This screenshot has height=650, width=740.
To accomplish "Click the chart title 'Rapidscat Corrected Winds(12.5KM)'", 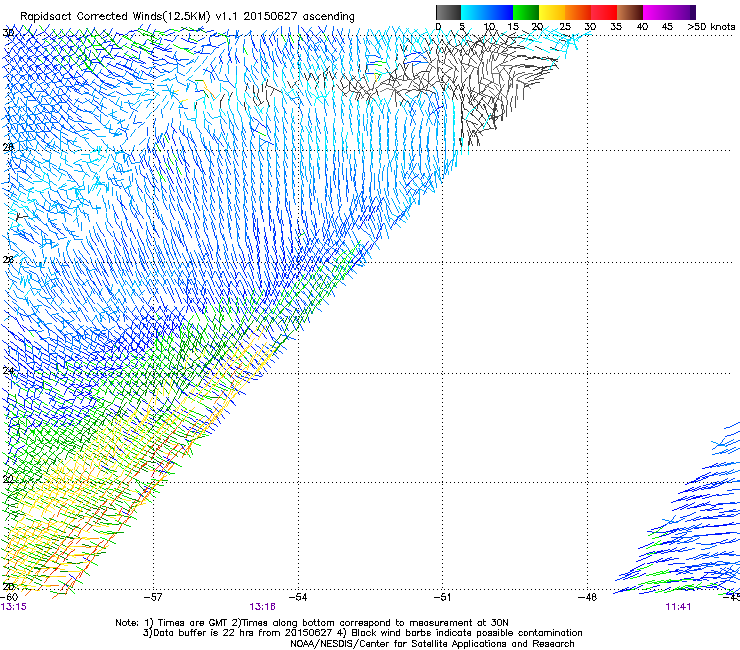I will (115, 17).
